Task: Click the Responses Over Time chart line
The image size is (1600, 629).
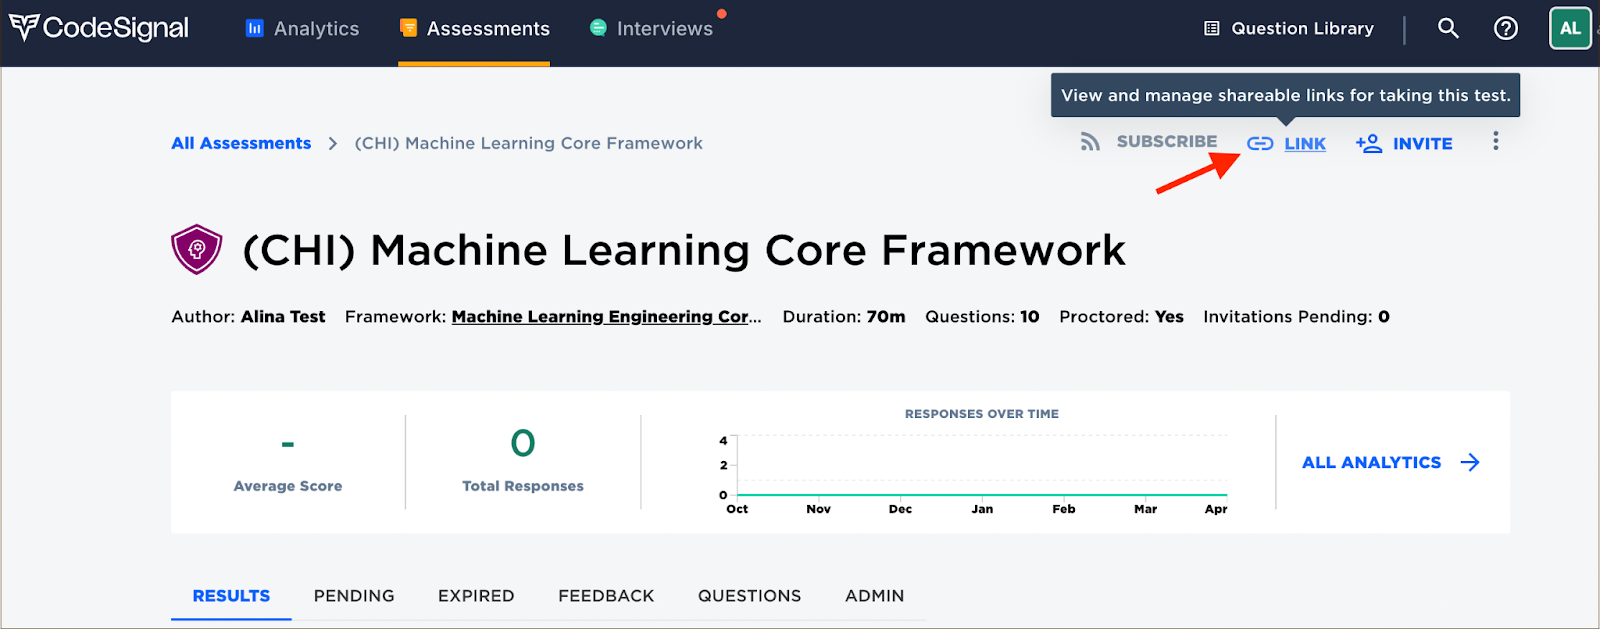Action: (982, 495)
